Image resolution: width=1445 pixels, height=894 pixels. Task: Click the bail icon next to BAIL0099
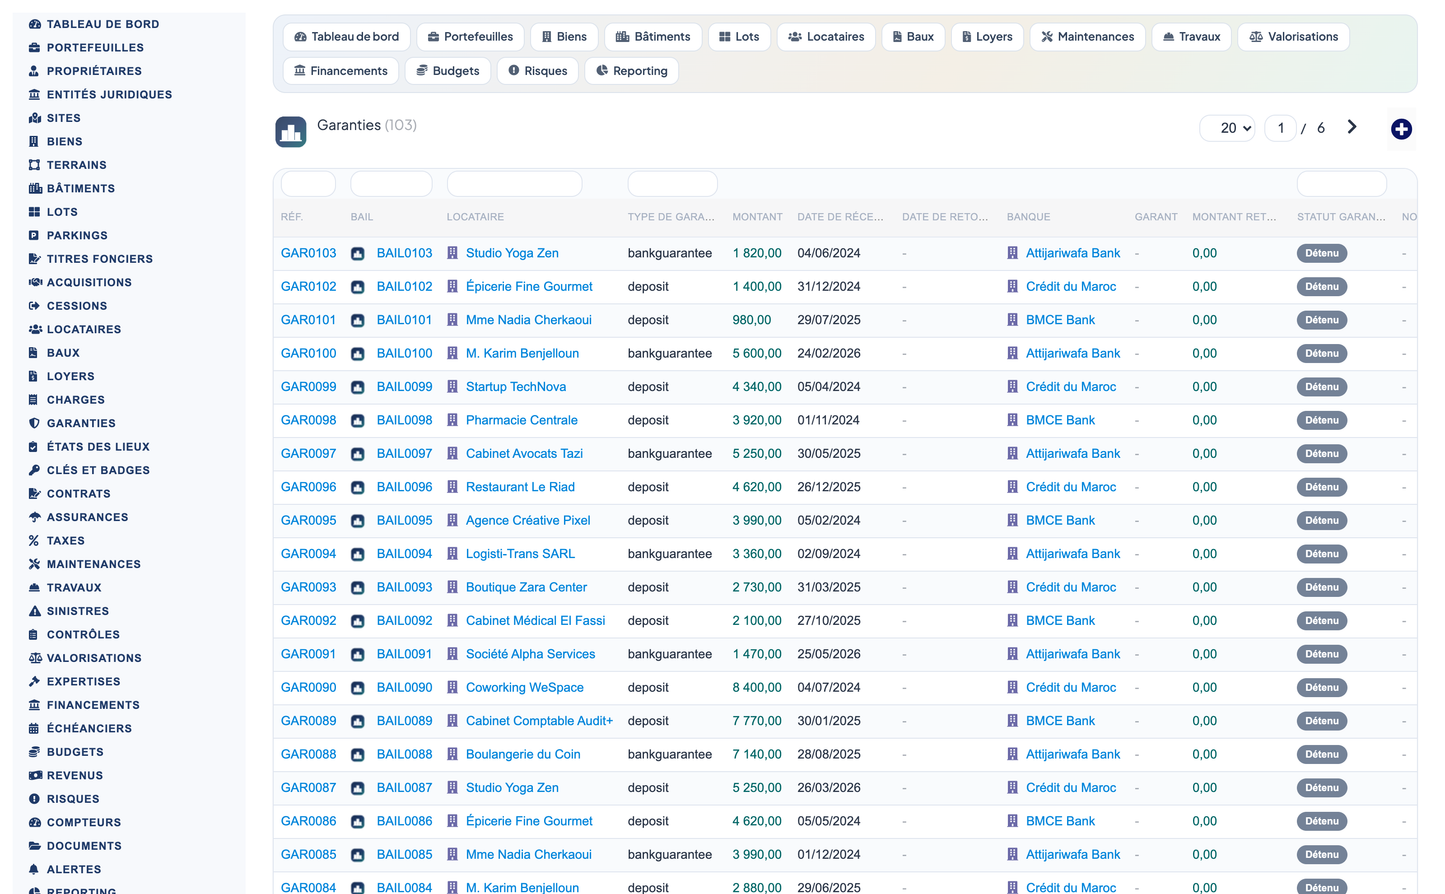click(x=357, y=387)
